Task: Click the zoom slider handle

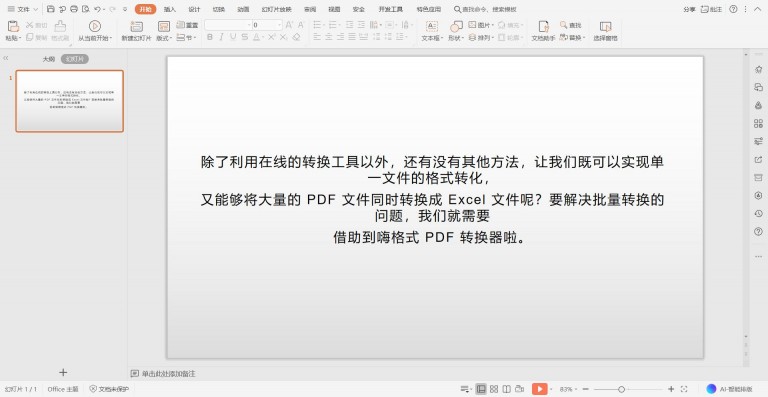Action: 621,389
